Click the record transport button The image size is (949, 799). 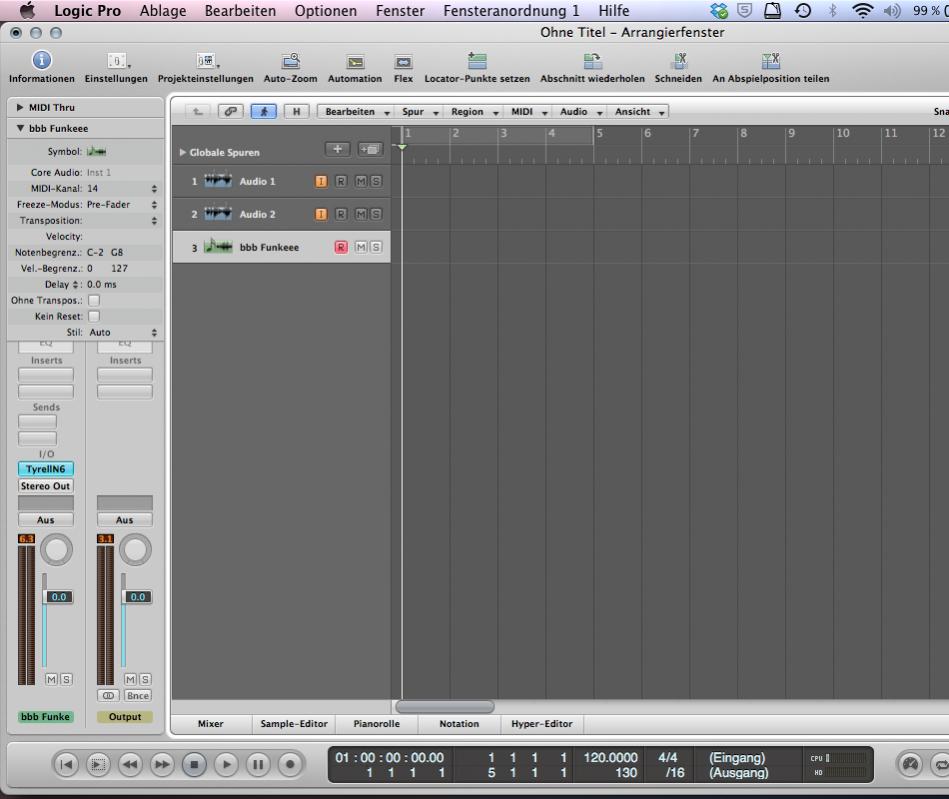[290, 764]
